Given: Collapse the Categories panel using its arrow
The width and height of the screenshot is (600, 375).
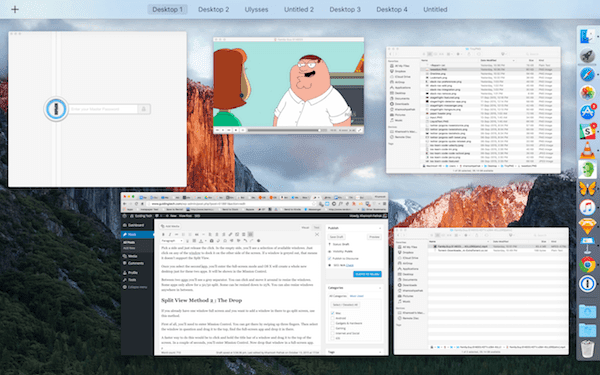Looking at the screenshot, I should coord(380,288).
